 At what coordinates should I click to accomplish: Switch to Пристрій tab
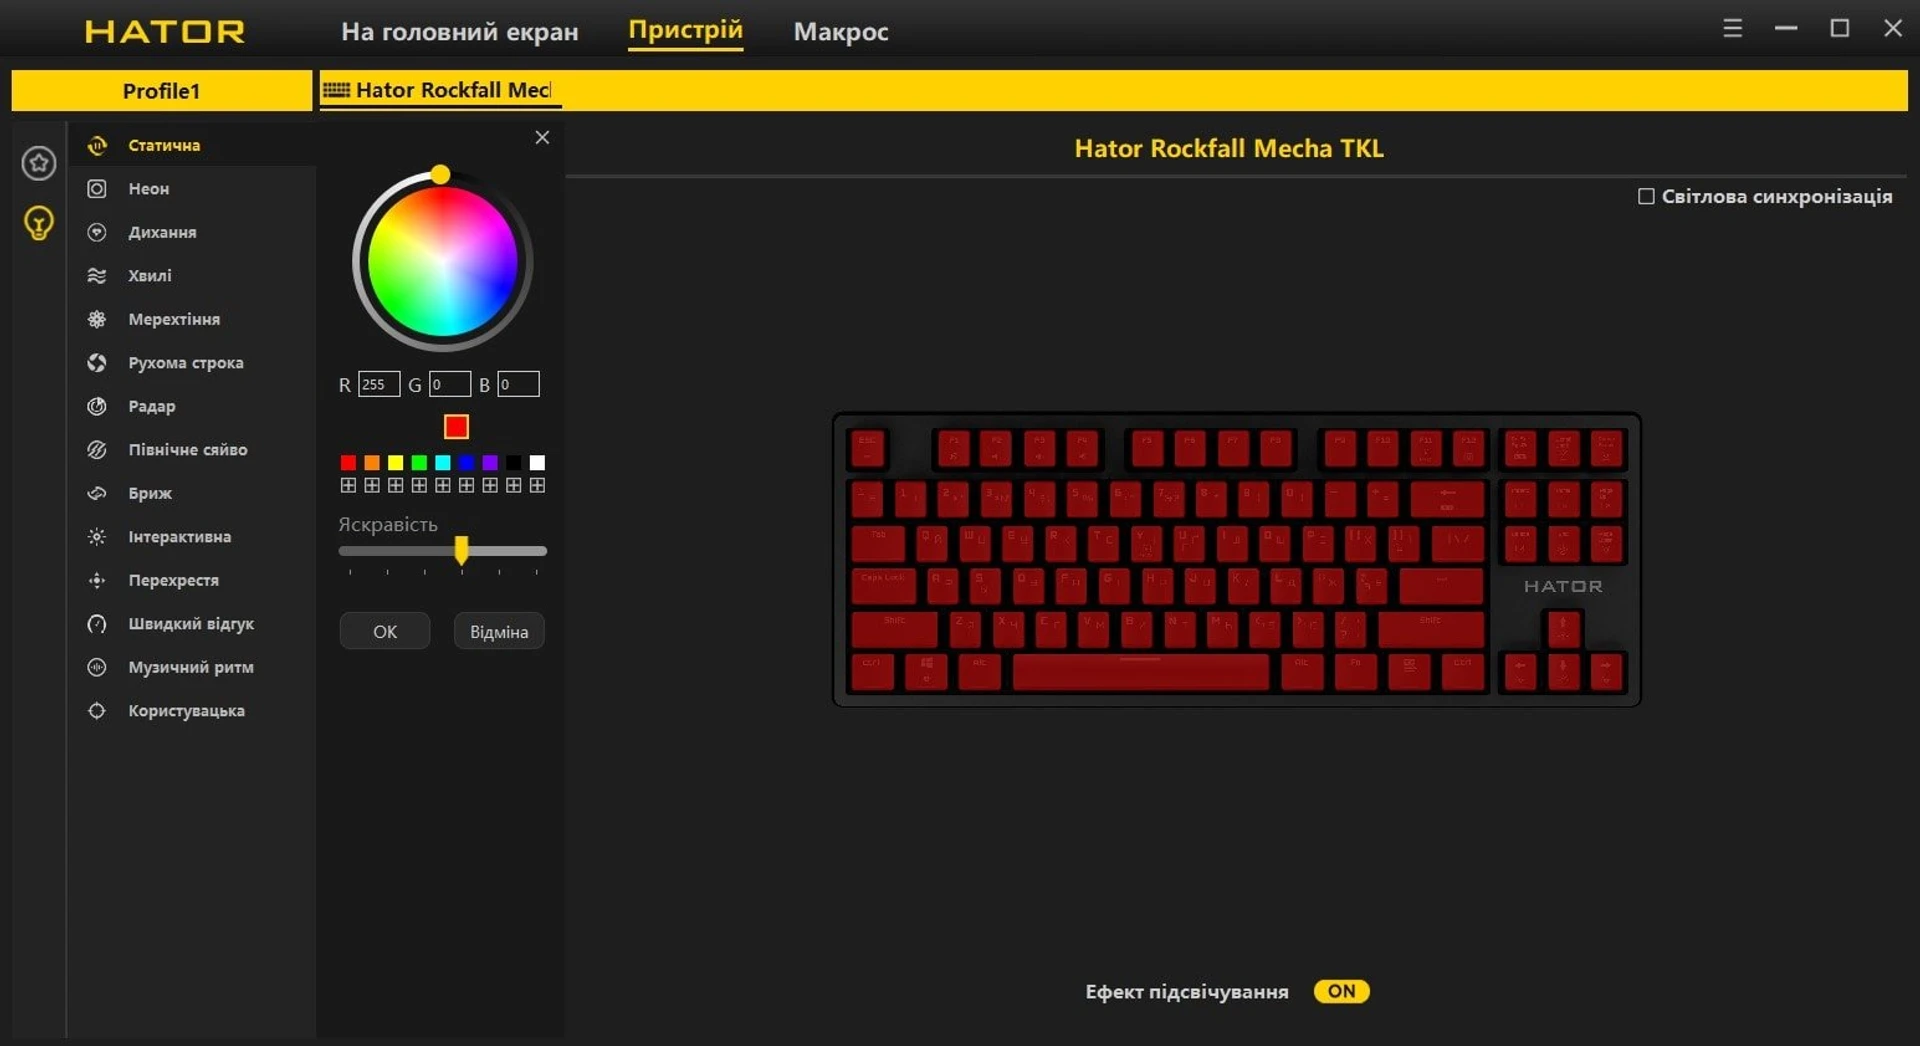point(686,31)
